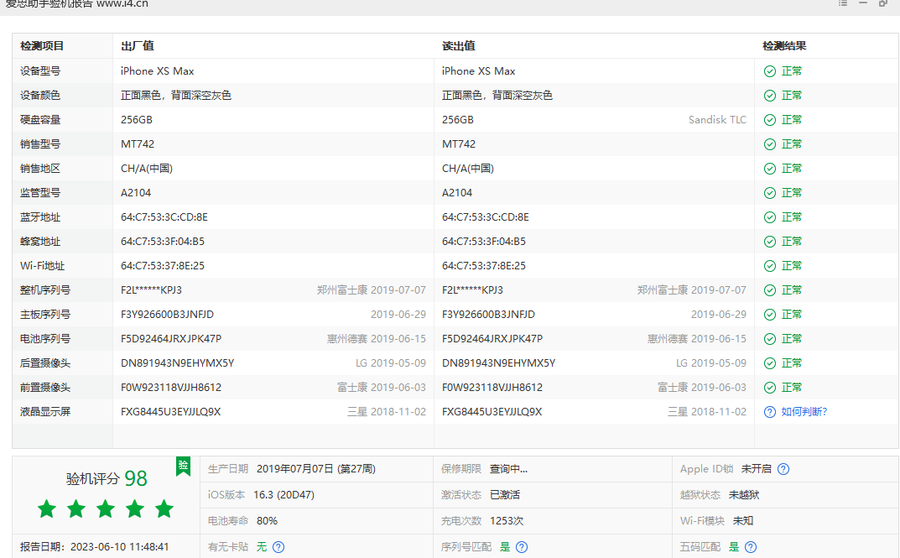
Task: Click the 充电次数 value 1253次
Action: [506, 521]
